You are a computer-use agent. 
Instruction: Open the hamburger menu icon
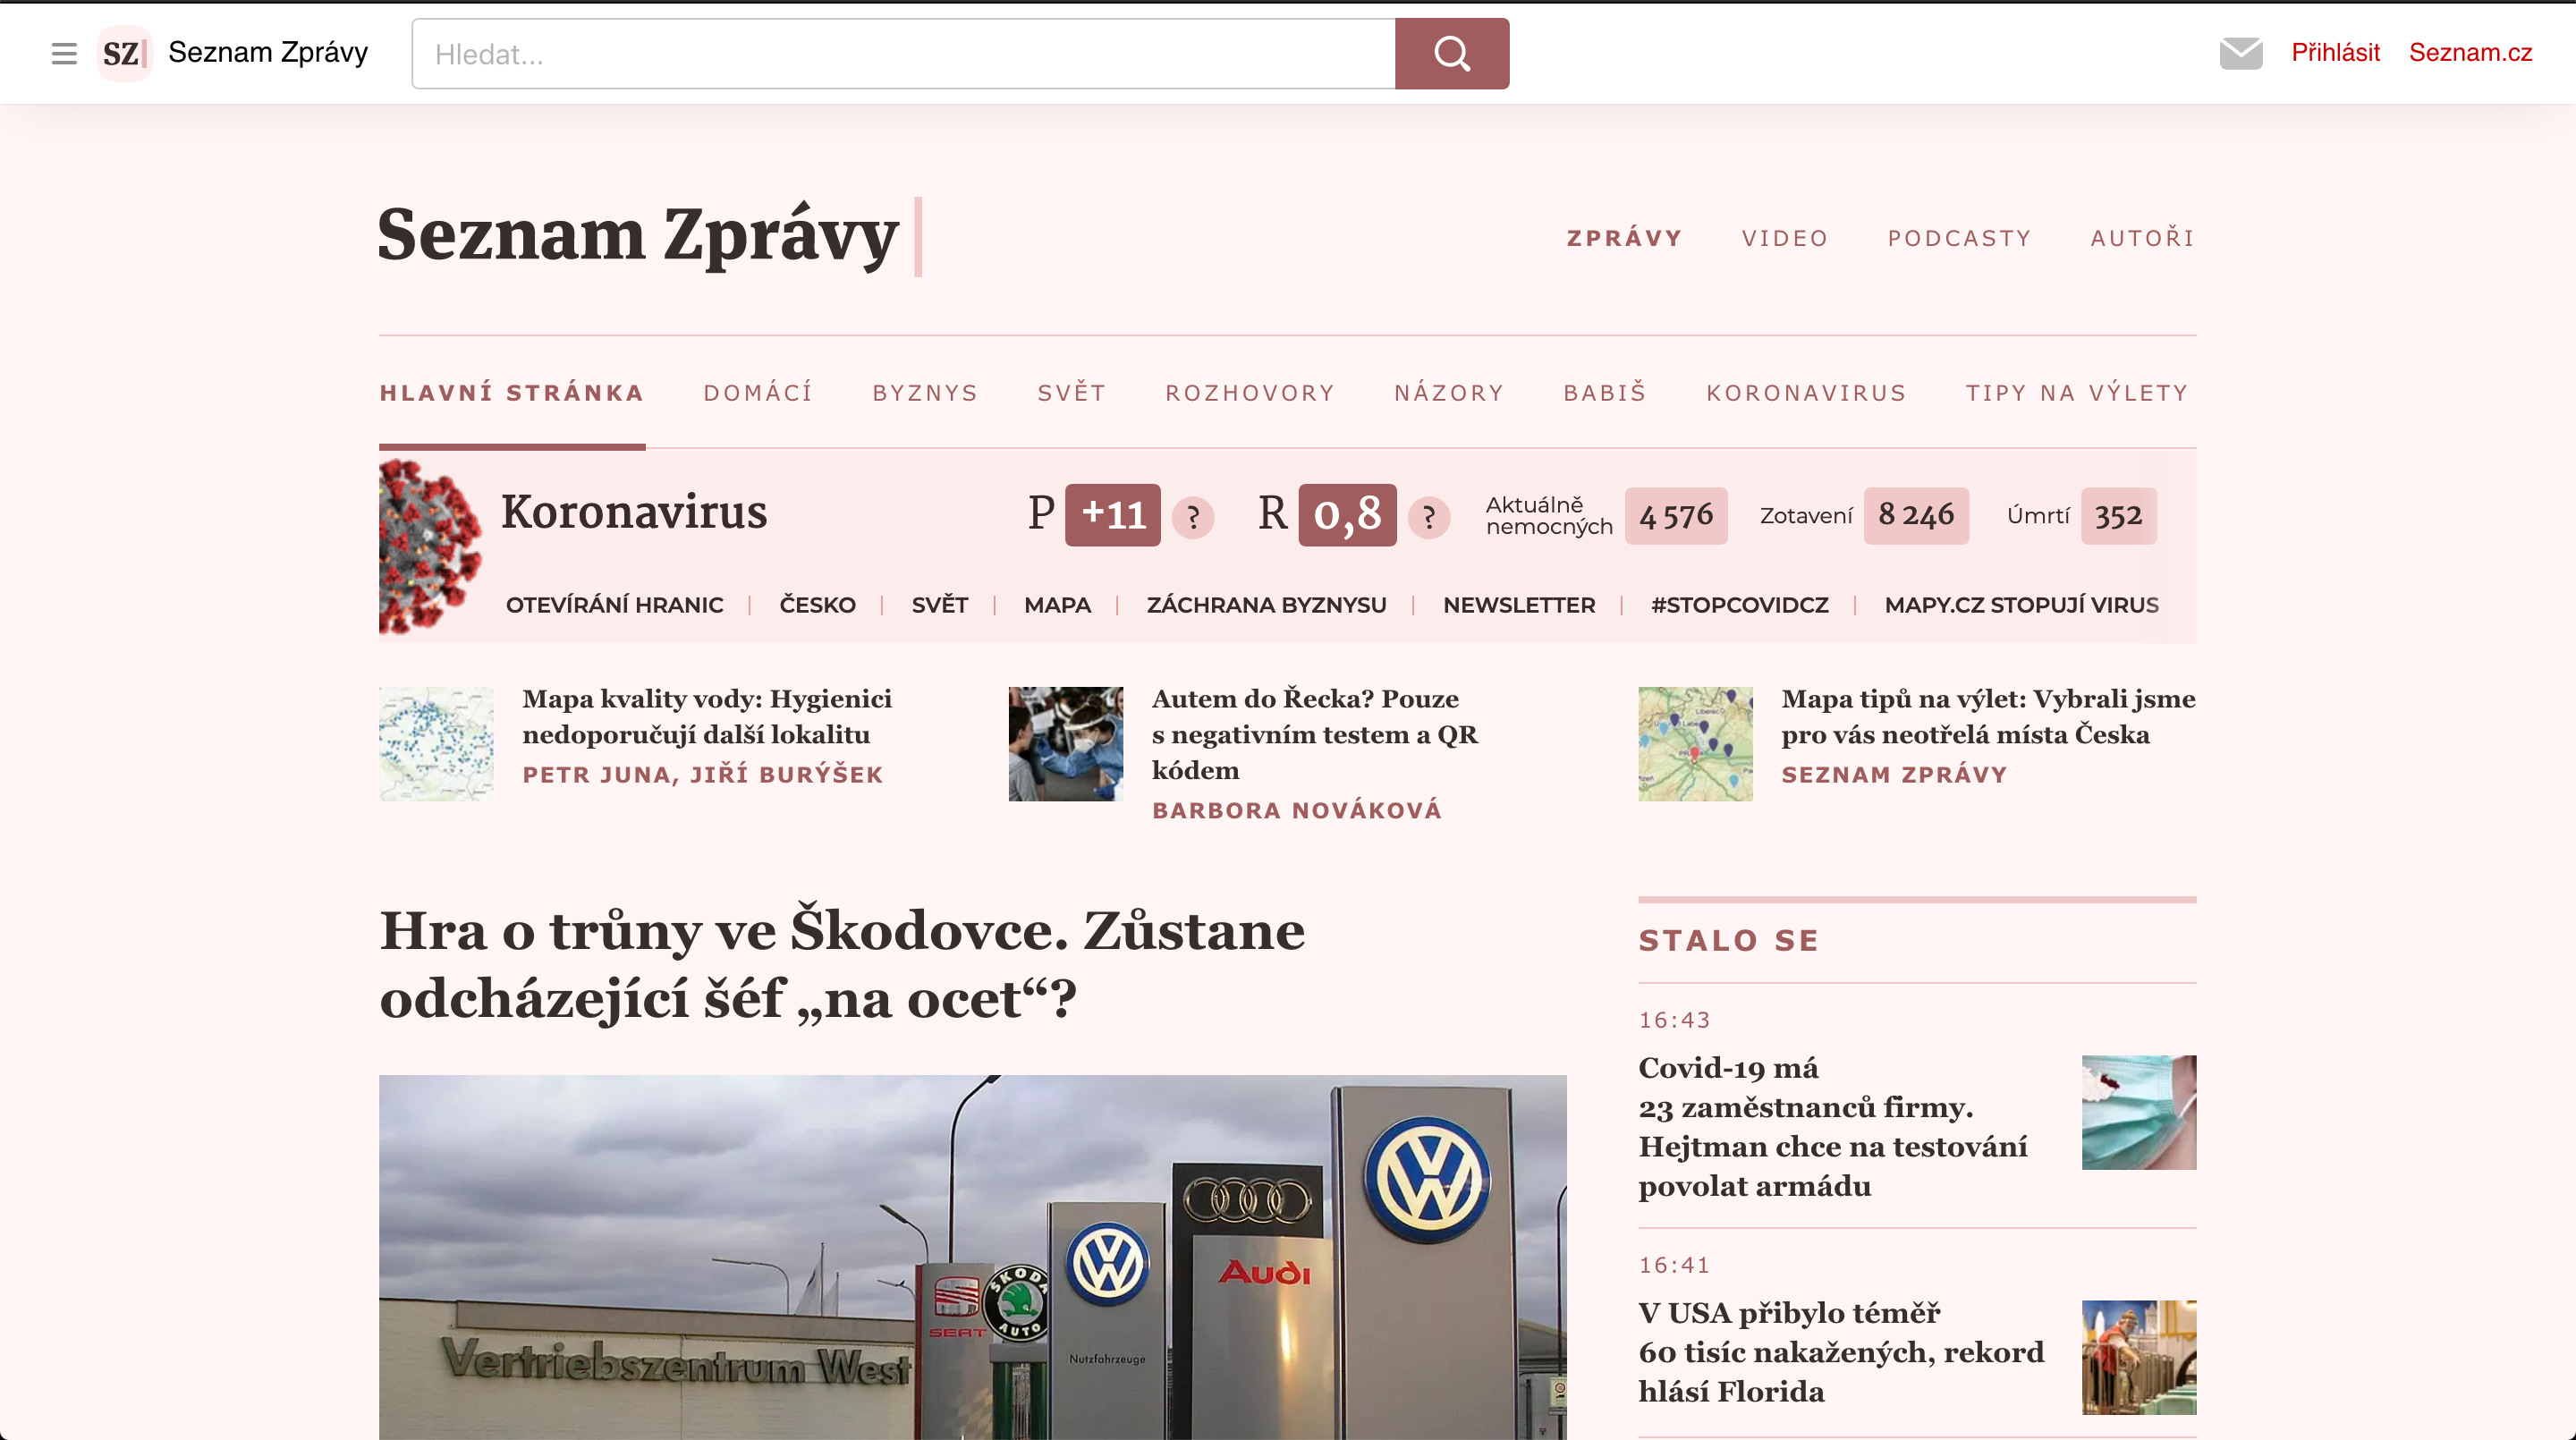[x=64, y=53]
